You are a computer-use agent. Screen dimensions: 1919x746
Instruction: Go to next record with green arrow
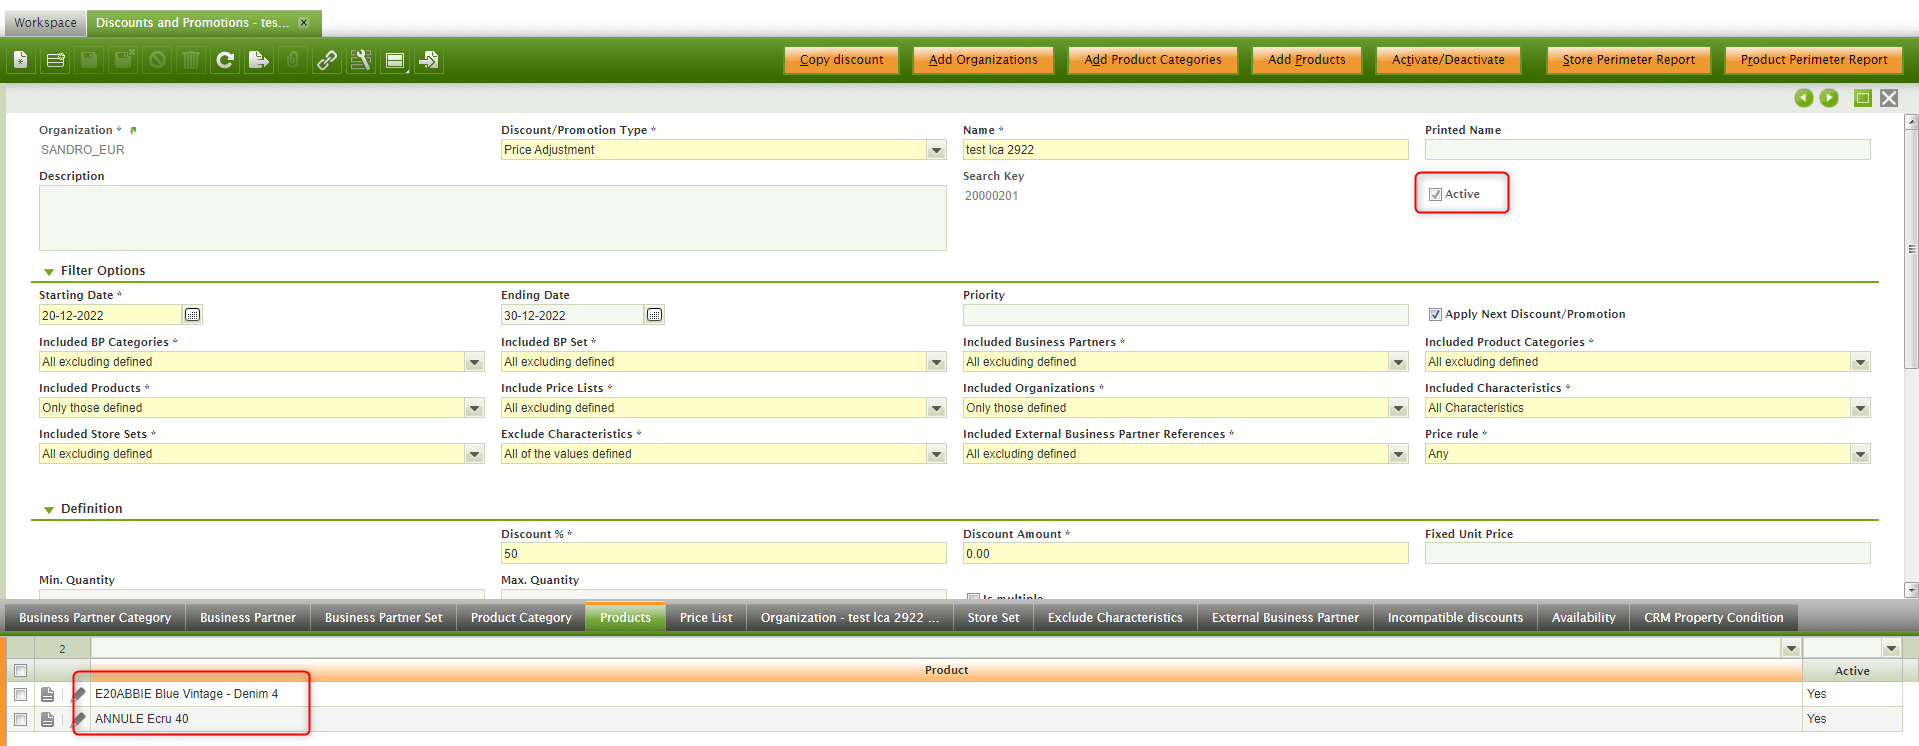(x=1829, y=98)
